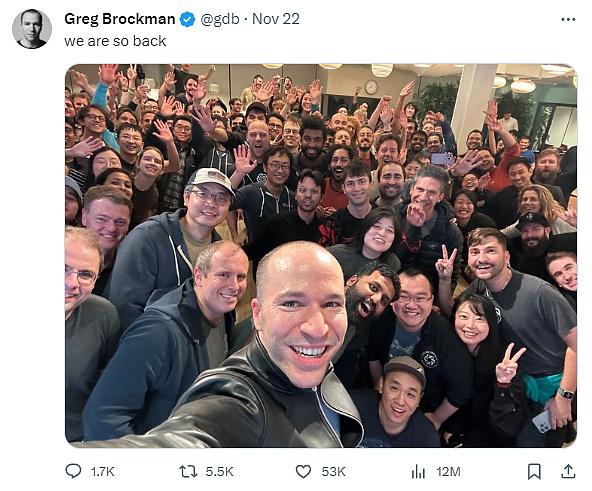The width and height of the screenshot is (592, 491).
Task: Click the repost arrows icon
Action: point(188,471)
